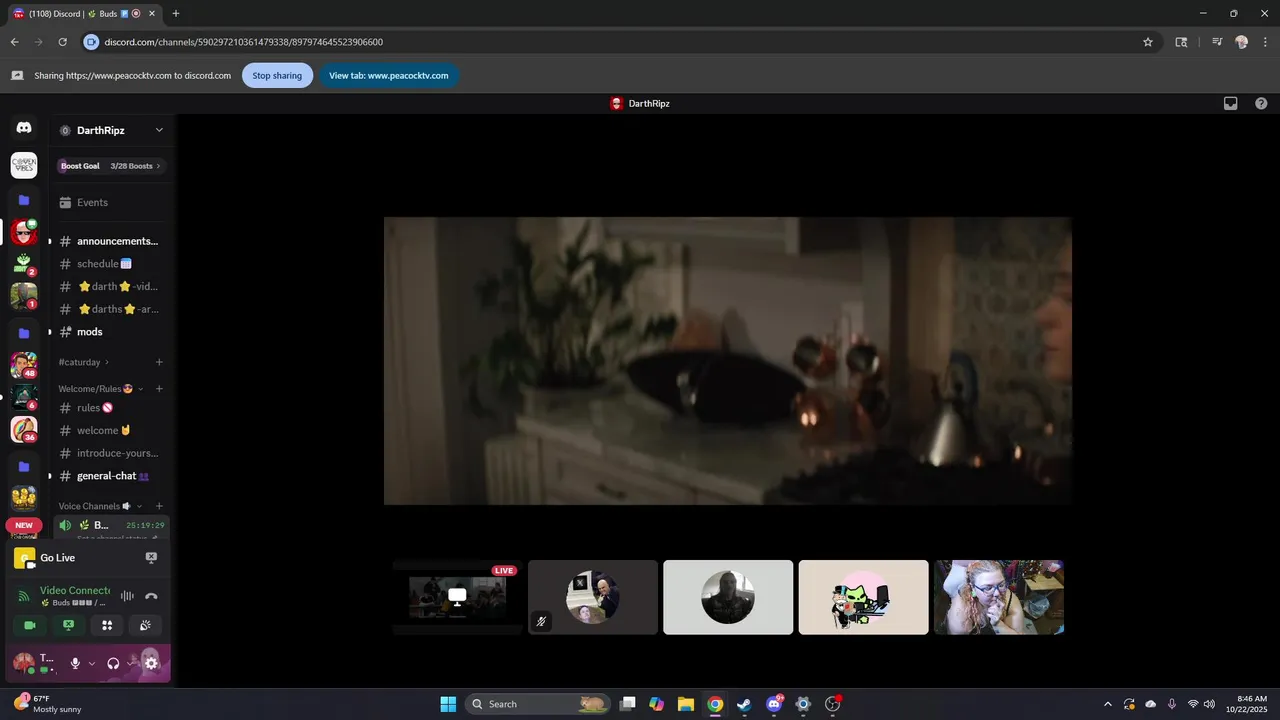This screenshot has height=720, width=1280.
Task: Deafen using the headphones icon
Action: click(113, 663)
